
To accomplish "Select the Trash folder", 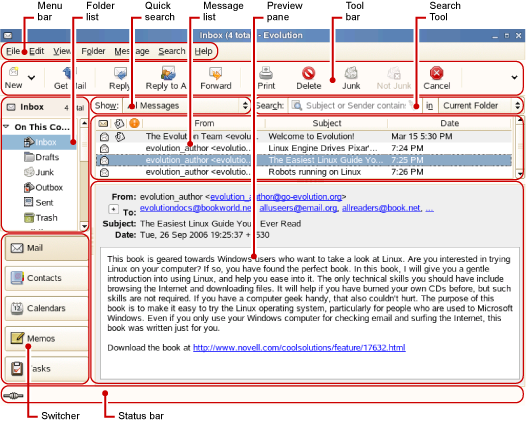I will 41,218.
